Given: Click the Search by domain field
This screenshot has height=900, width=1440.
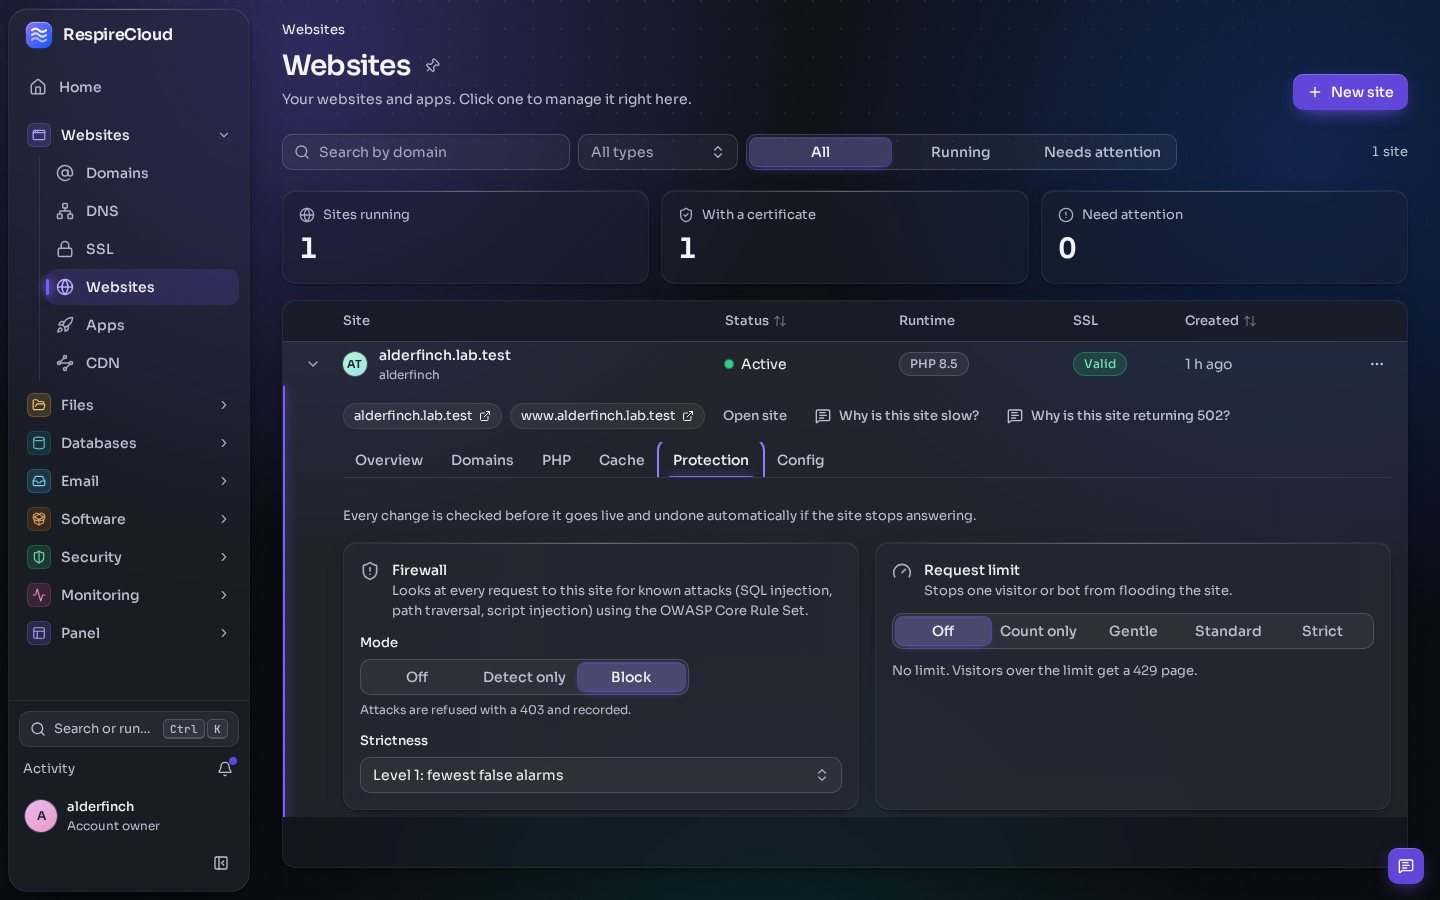Looking at the screenshot, I should point(426,152).
